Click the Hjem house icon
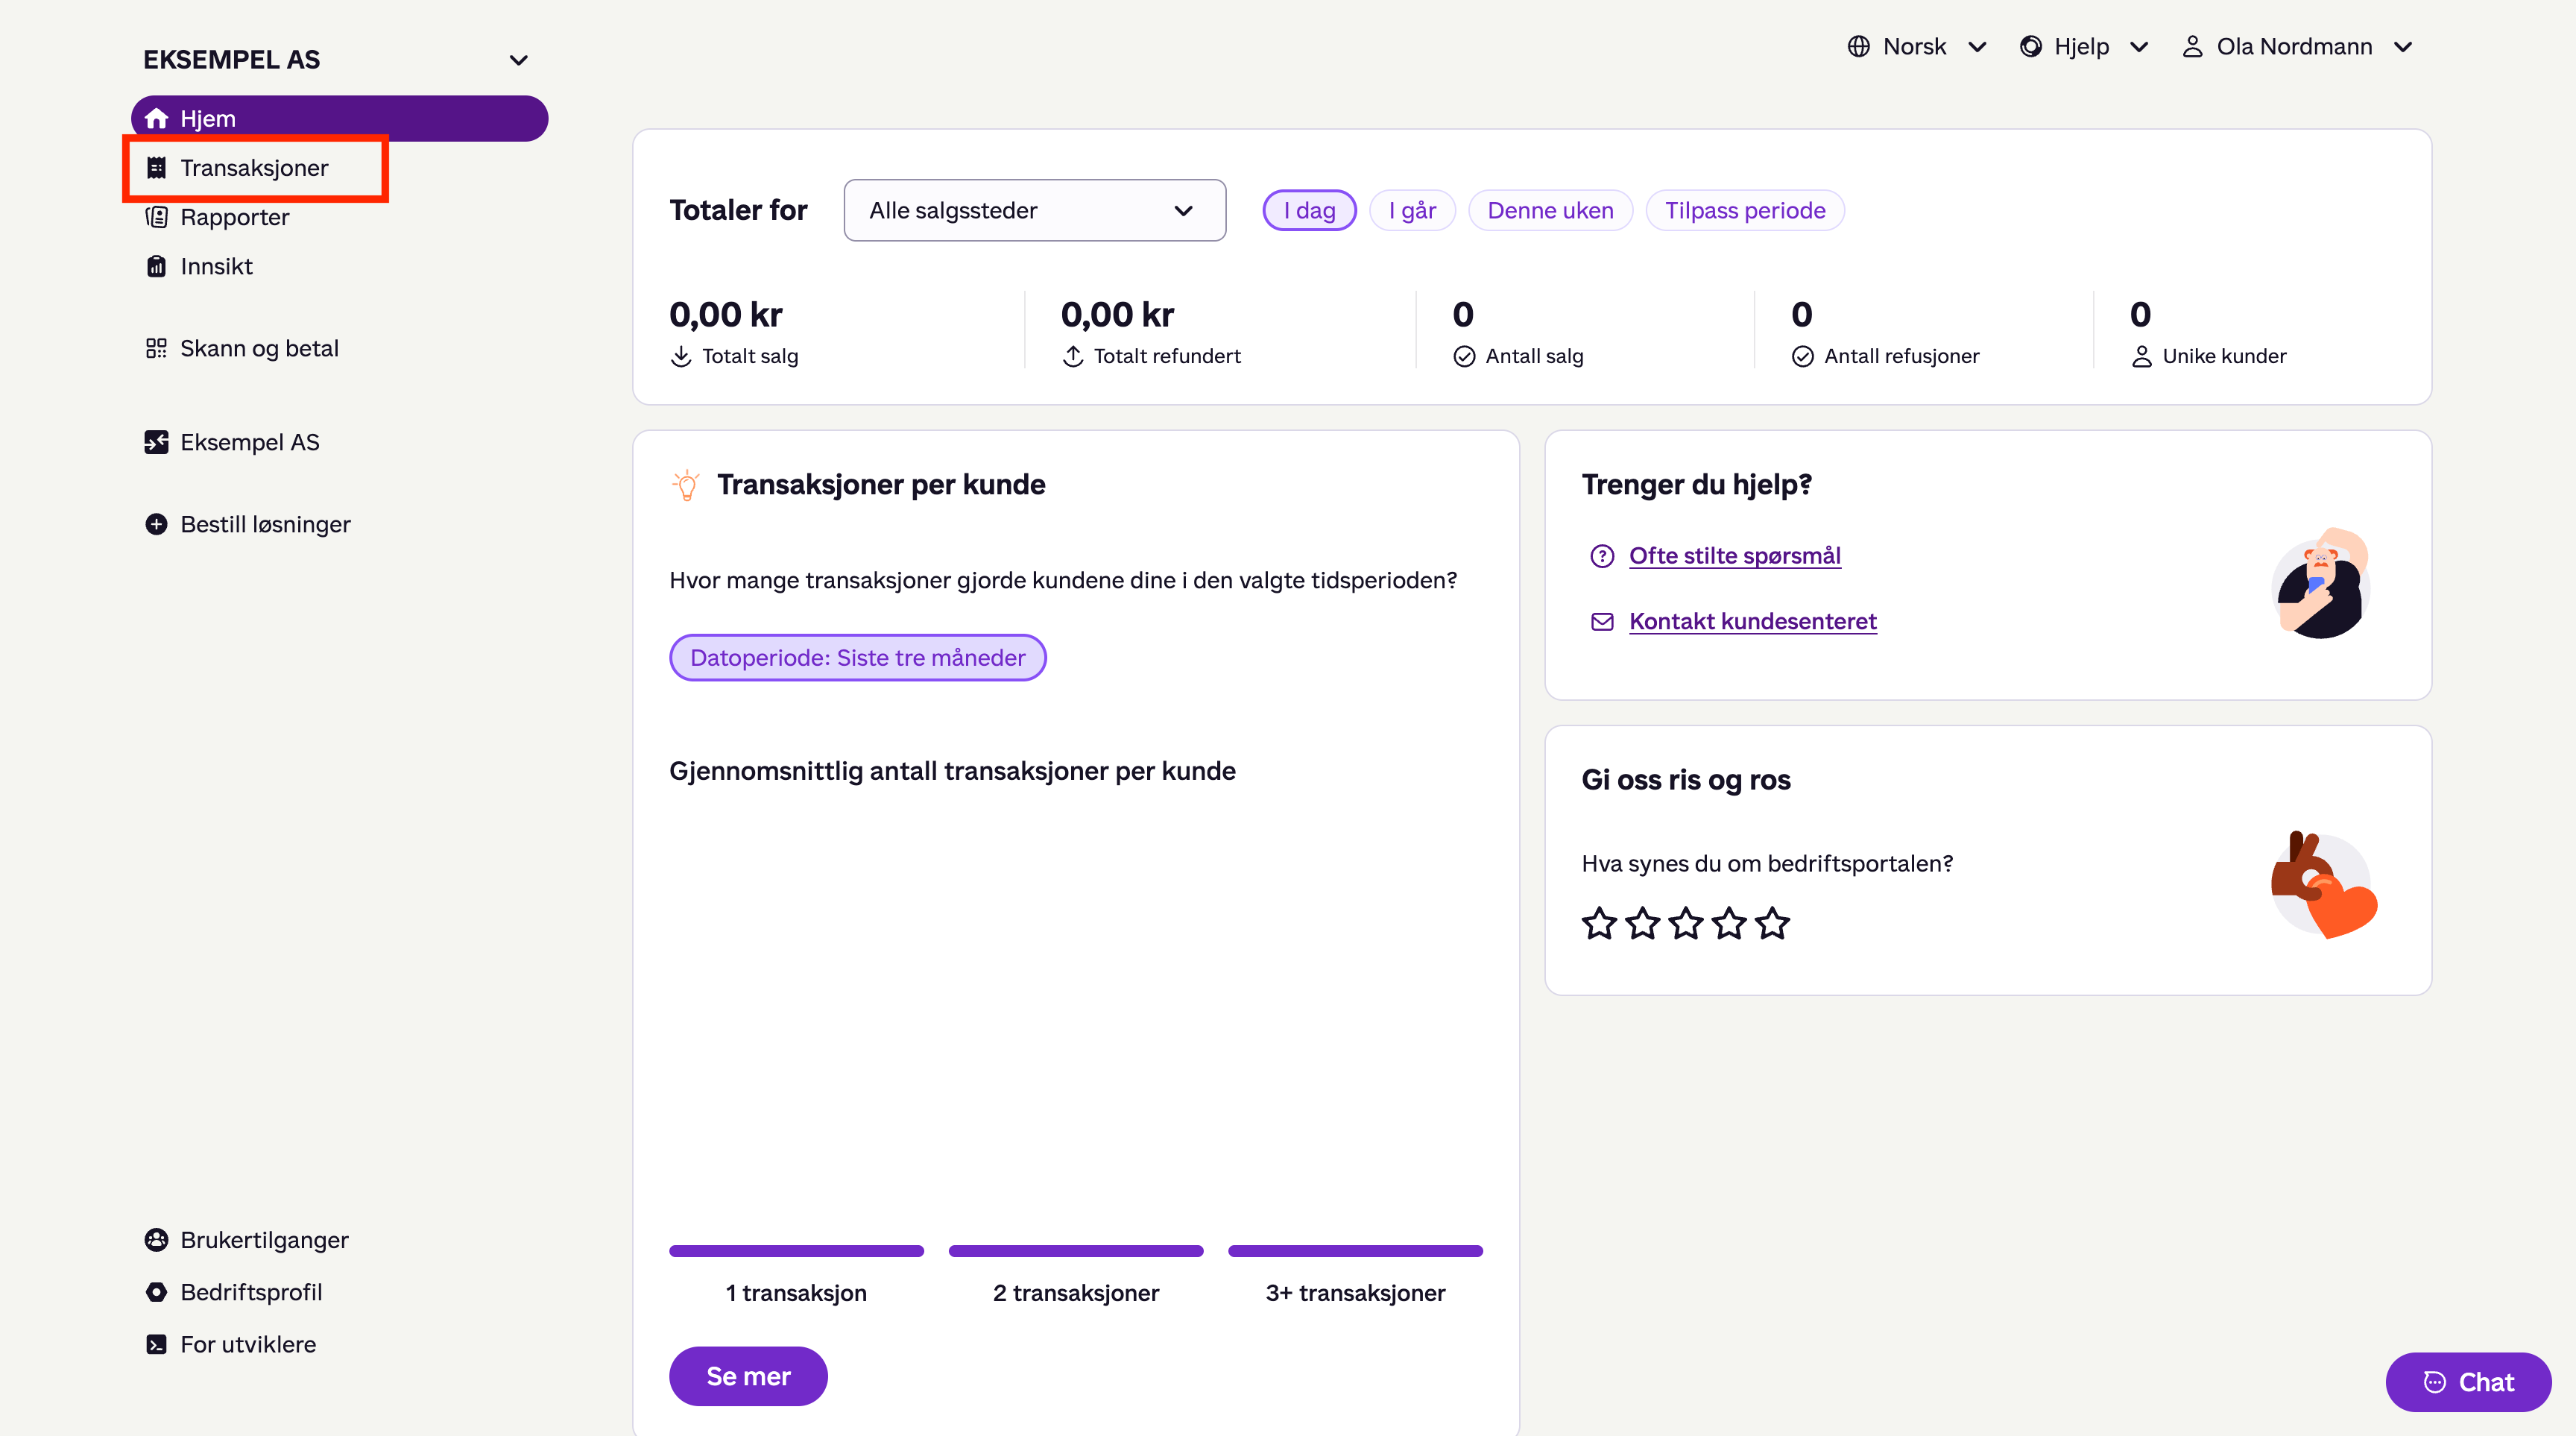The width and height of the screenshot is (2576, 1436). click(156, 119)
